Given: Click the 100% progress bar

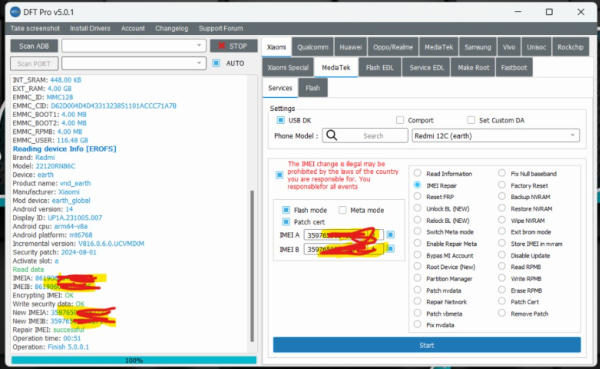Looking at the screenshot, I should [134, 360].
